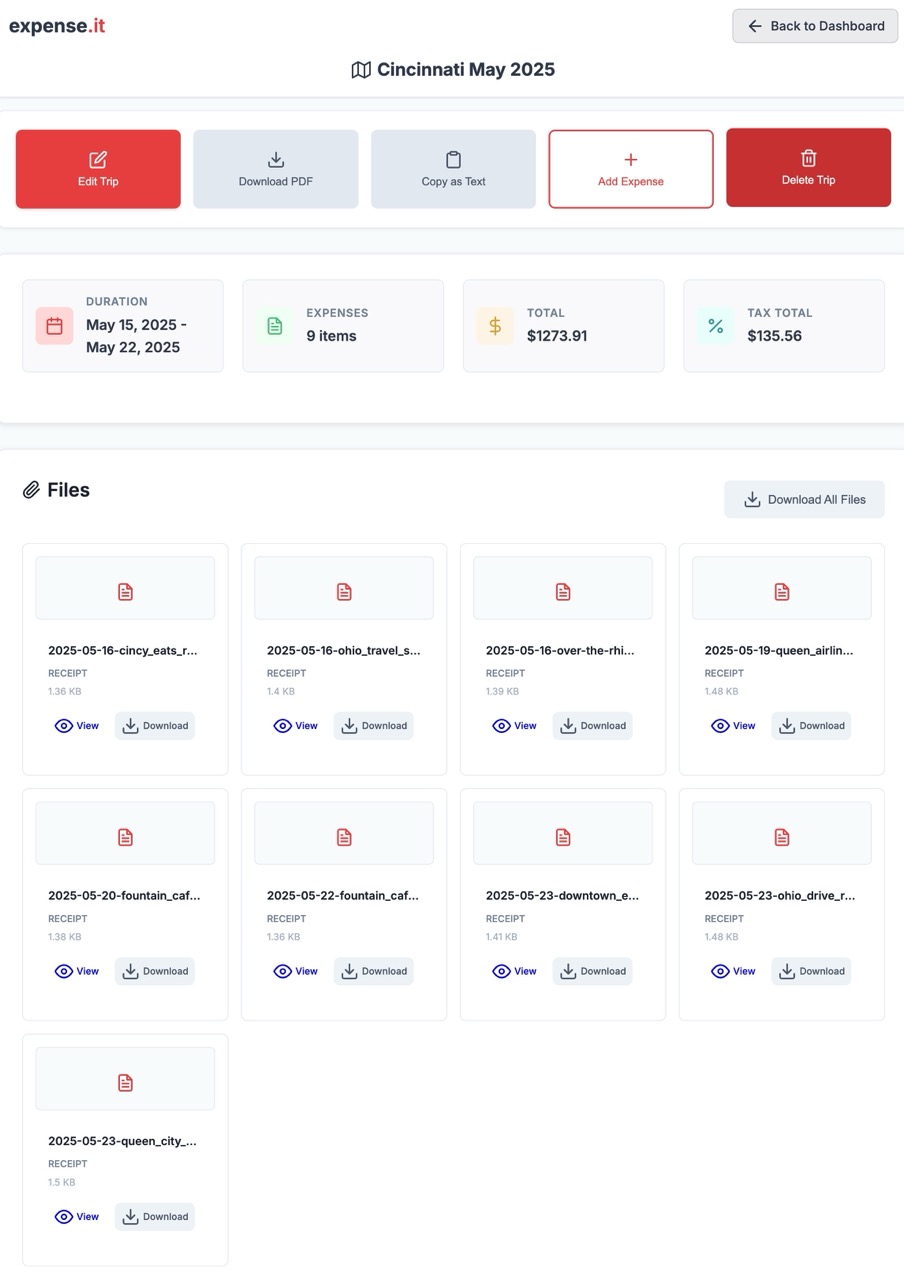
Task: Click filename 2025-05-16-over-the-rhi...
Action: (x=560, y=651)
